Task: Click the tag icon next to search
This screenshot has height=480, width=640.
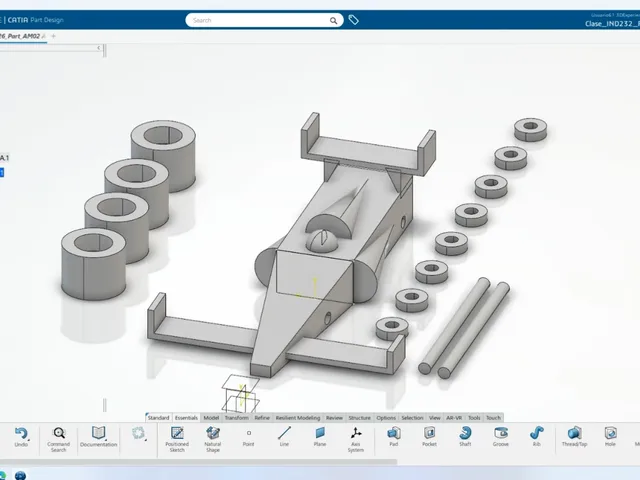Action: (x=353, y=20)
